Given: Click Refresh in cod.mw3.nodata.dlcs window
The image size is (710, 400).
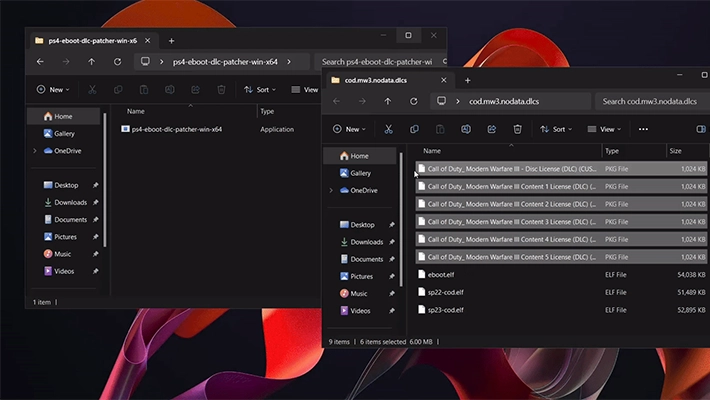Looking at the screenshot, I should tap(413, 101).
